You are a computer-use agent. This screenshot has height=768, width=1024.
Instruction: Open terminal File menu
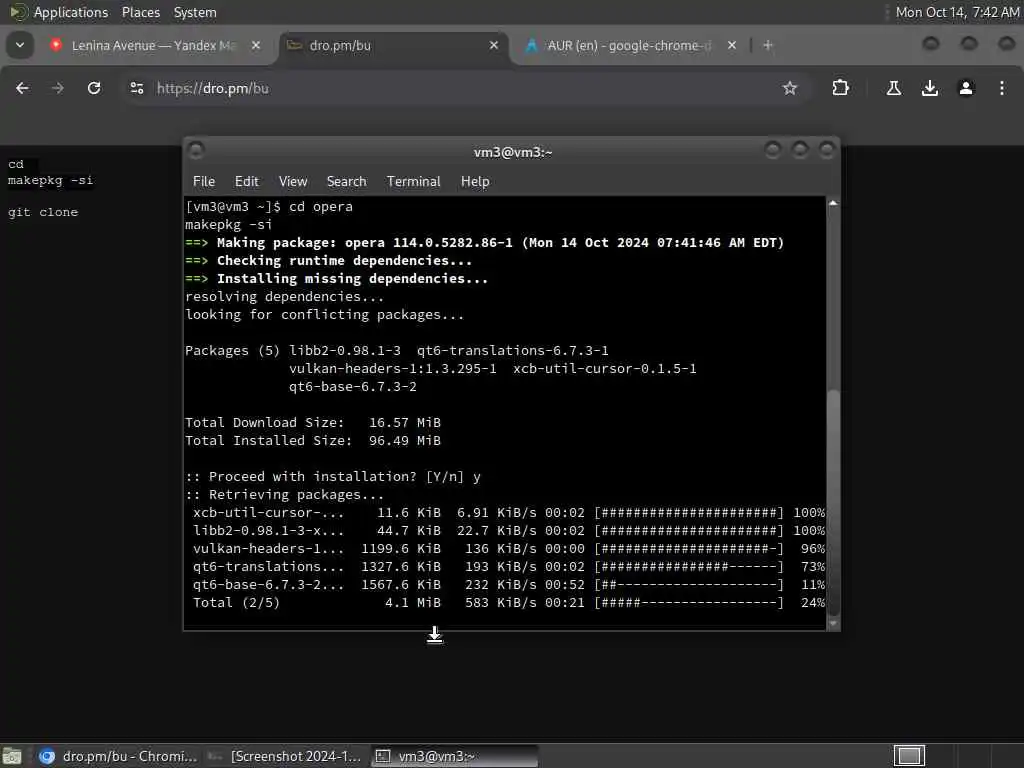(204, 182)
